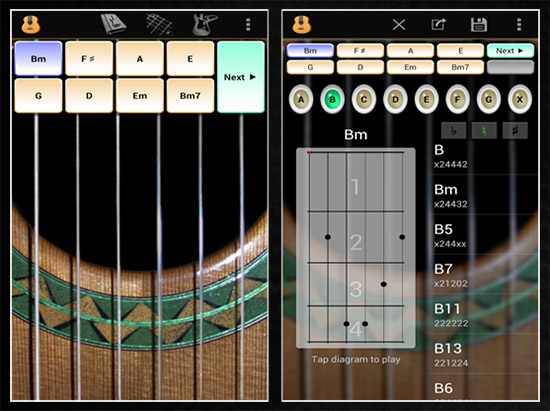
Task: Select the electric guitar instrument icon
Action: point(205,24)
